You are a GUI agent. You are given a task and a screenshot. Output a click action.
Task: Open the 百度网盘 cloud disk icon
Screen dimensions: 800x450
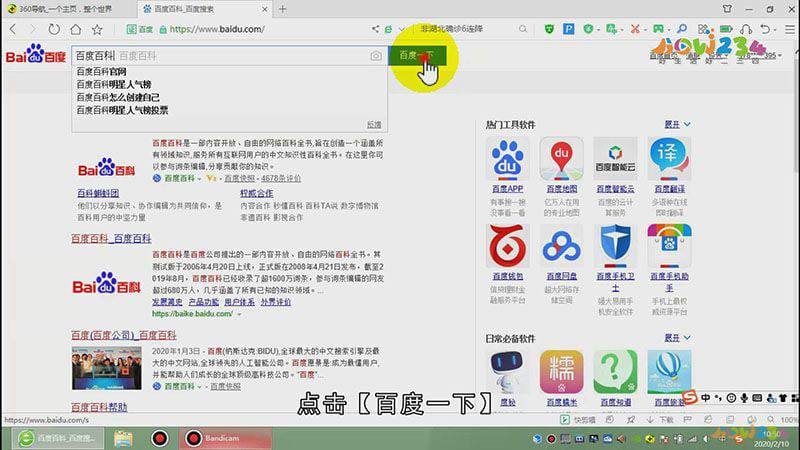pyautogui.click(x=561, y=246)
